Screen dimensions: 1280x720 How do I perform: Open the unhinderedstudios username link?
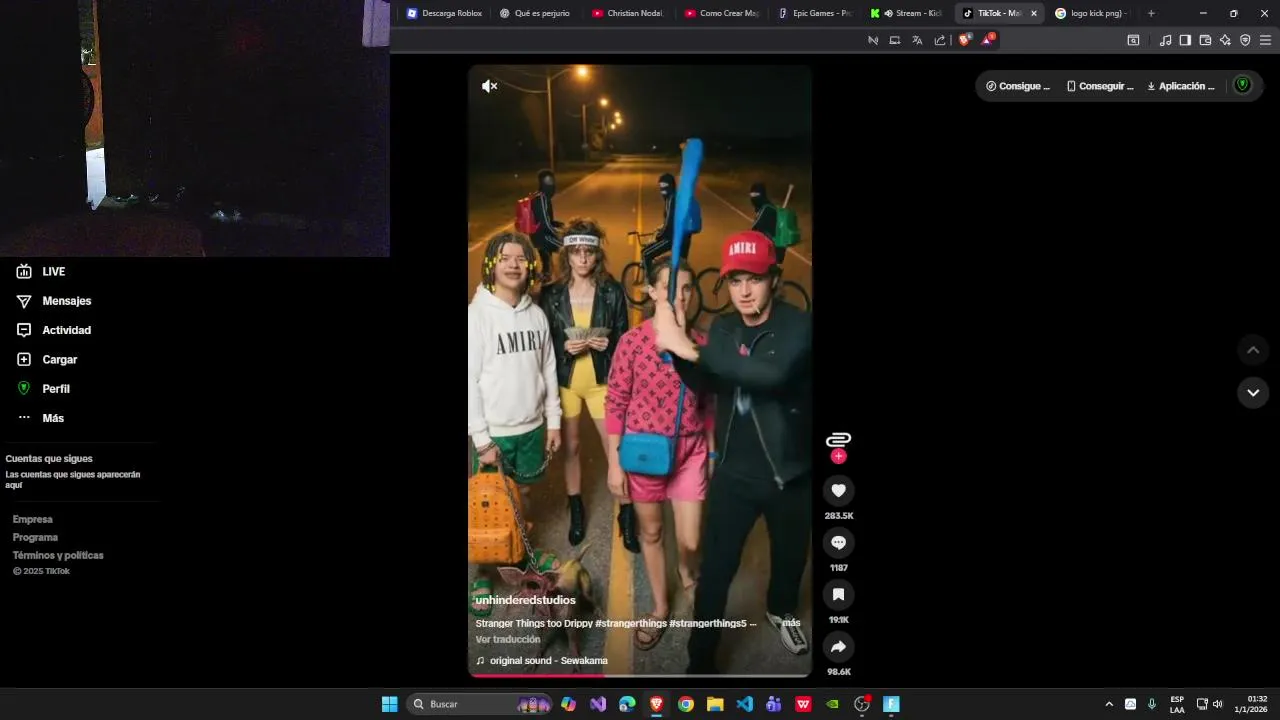[526, 600]
